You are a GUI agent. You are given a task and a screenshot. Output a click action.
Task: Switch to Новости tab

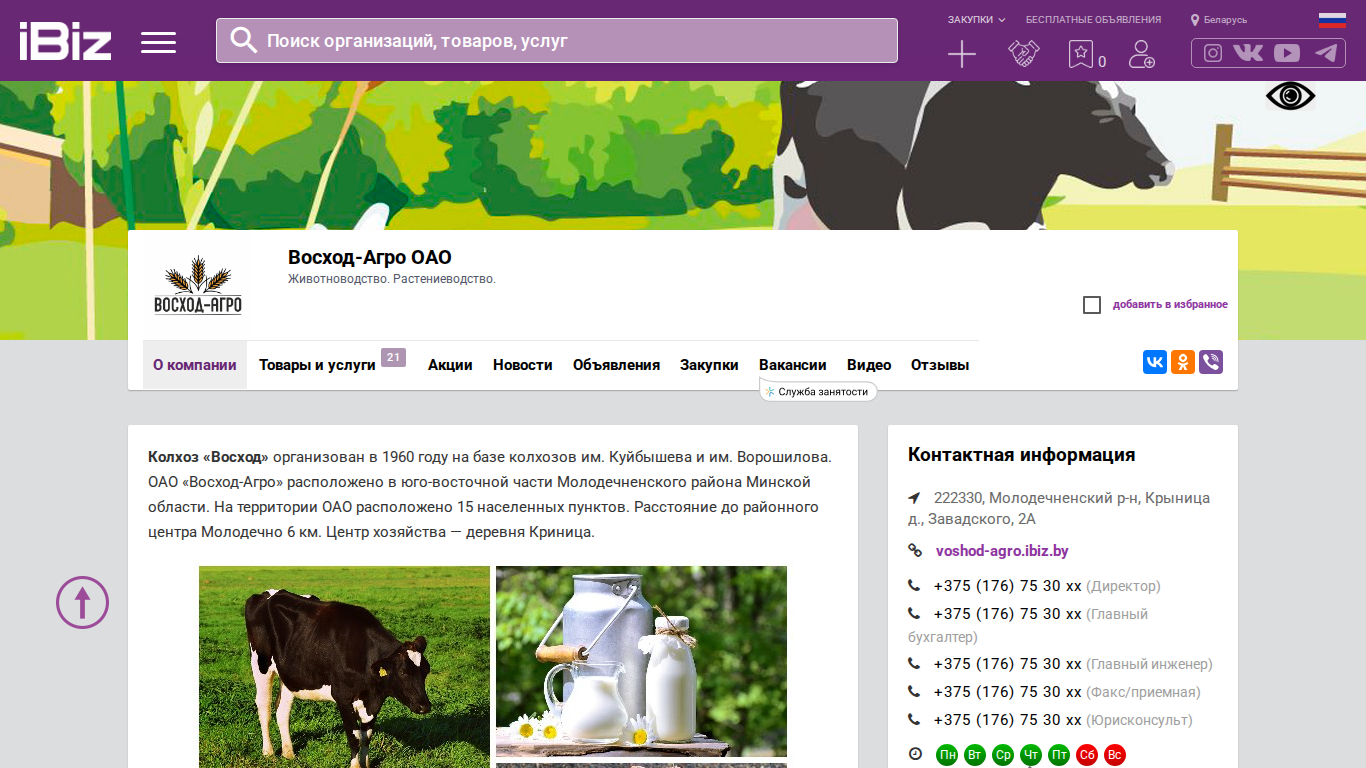(x=523, y=365)
